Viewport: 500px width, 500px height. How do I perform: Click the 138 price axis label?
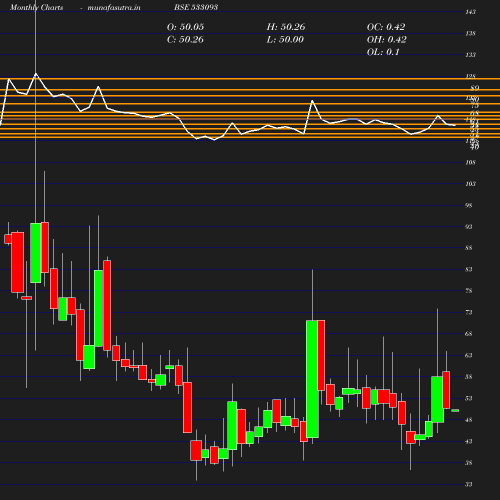click(x=470, y=33)
